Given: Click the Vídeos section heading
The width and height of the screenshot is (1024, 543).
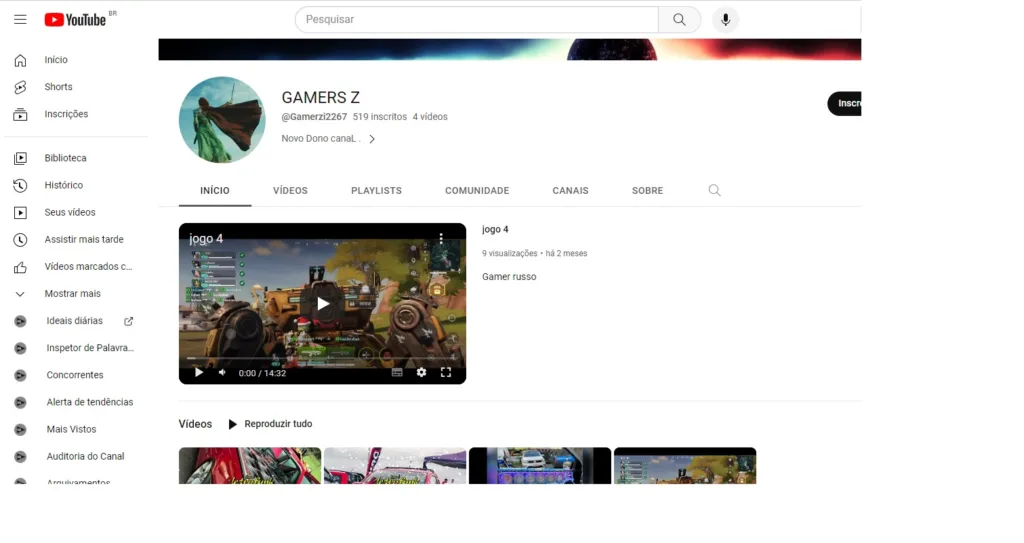Looking at the screenshot, I should (195, 424).
